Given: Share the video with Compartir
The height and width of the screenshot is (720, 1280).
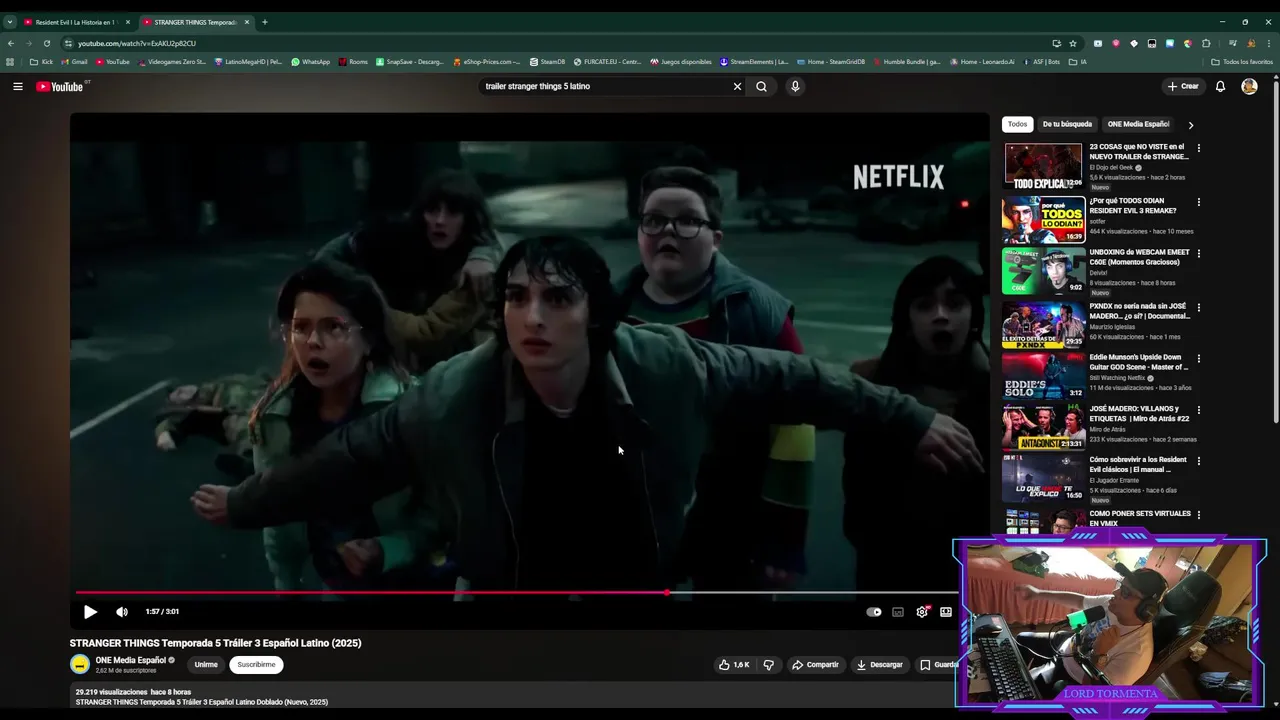Looking at the screenshot, I should (x=815, y=665).
